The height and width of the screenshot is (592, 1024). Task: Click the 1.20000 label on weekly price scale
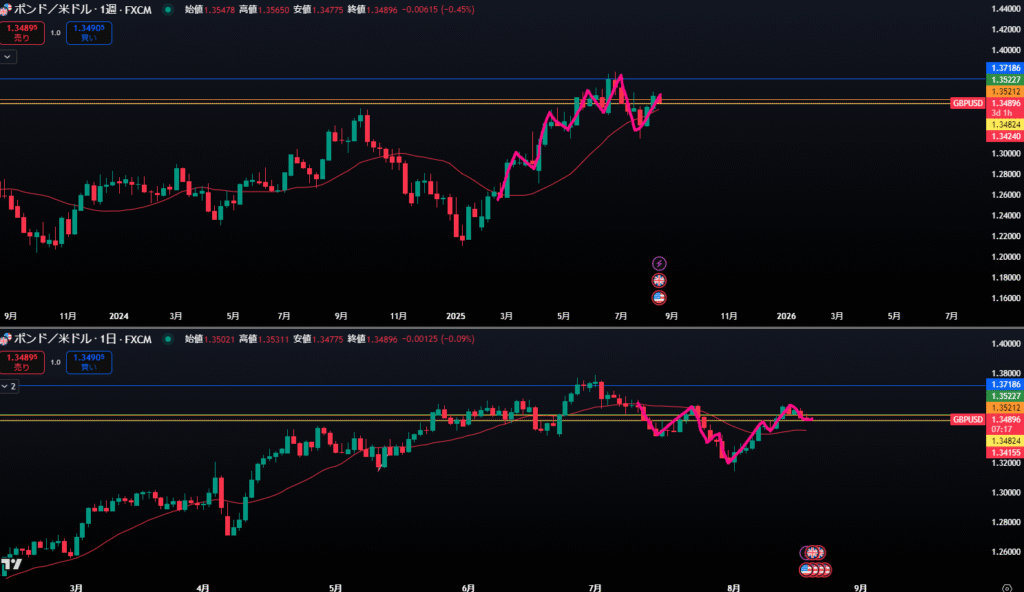point(1006,257)
